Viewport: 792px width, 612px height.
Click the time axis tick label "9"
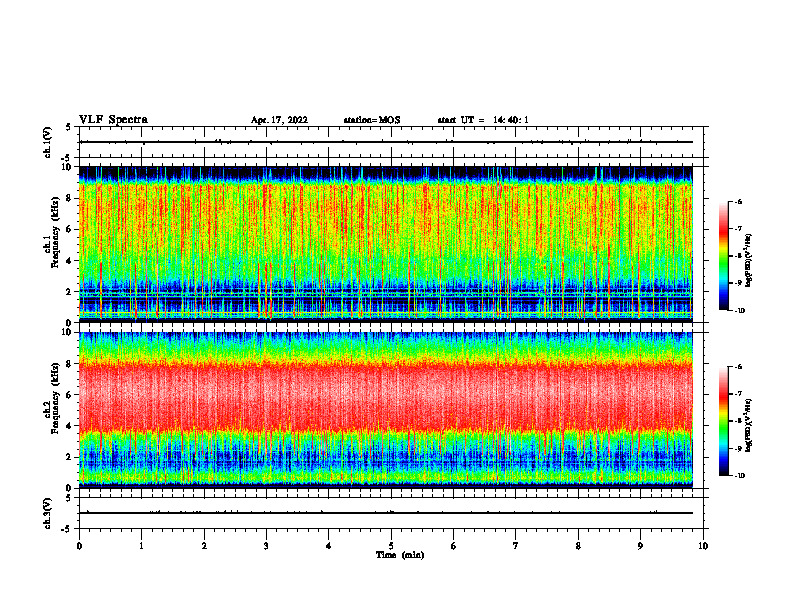click(x=640, y=546)
